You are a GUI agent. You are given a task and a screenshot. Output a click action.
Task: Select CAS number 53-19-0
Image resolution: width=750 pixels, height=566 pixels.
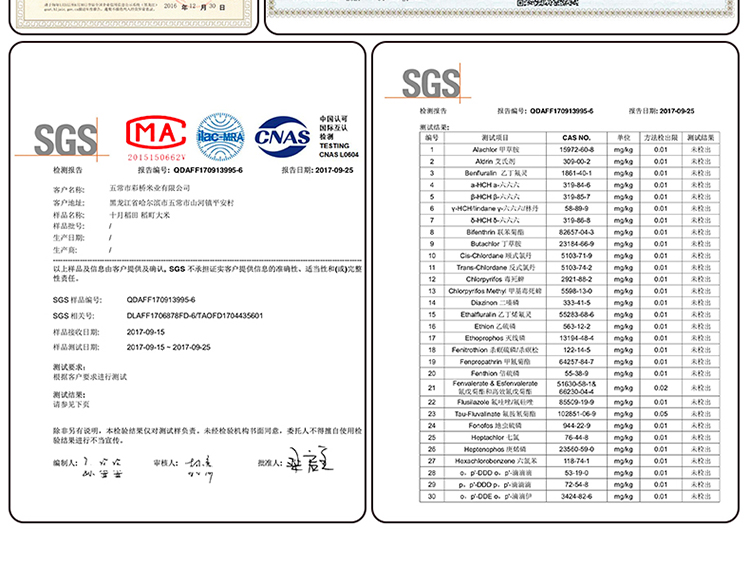(576, 473)
